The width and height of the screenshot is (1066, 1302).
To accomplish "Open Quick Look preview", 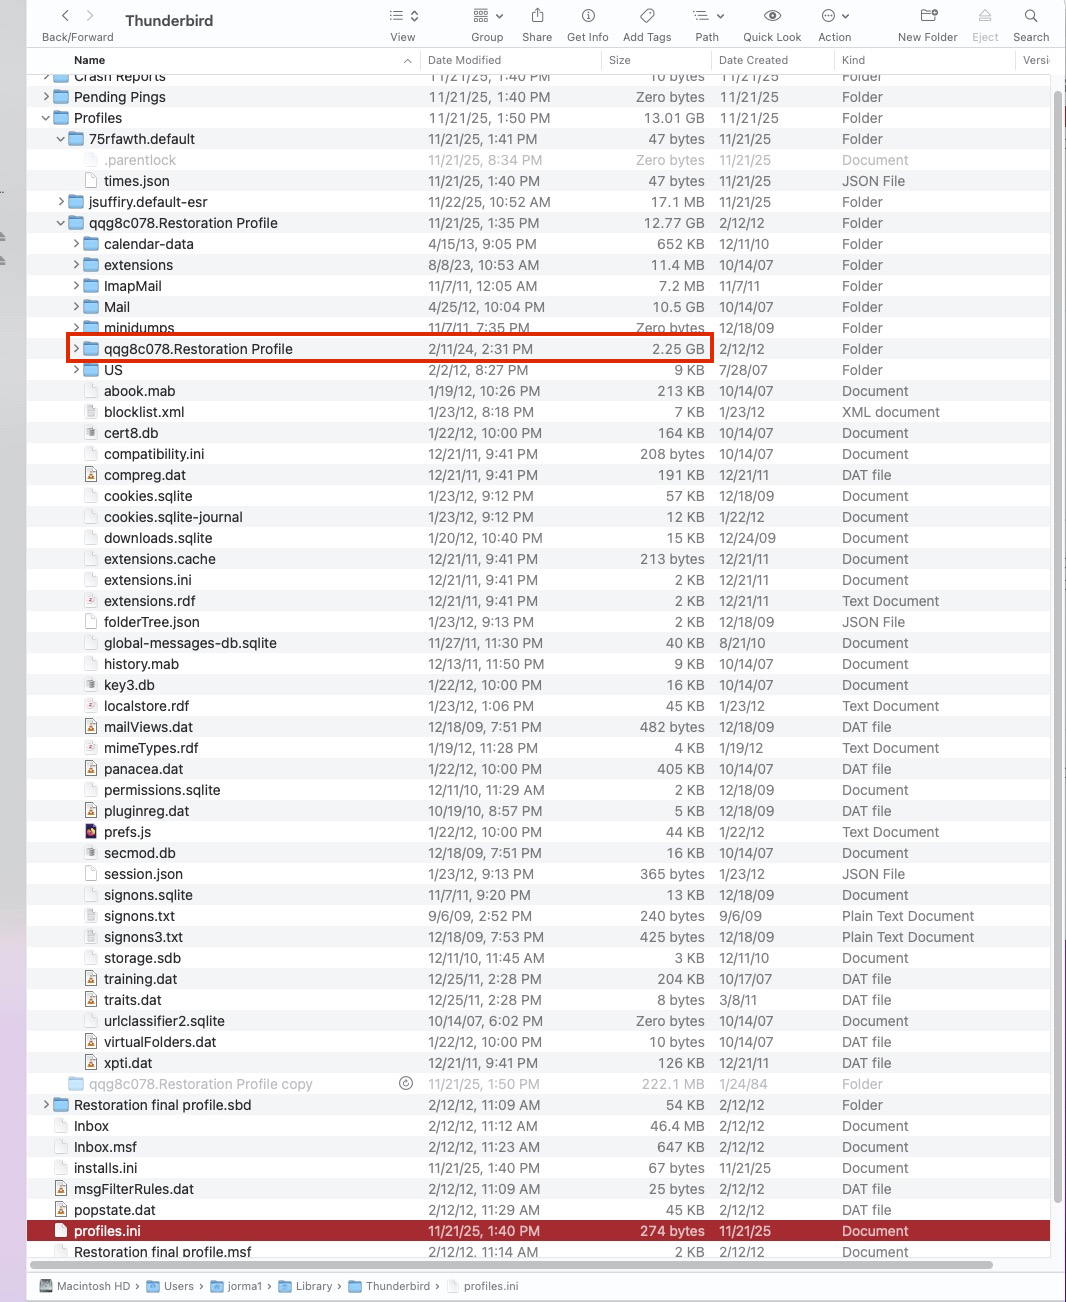I will pos(772,16).
